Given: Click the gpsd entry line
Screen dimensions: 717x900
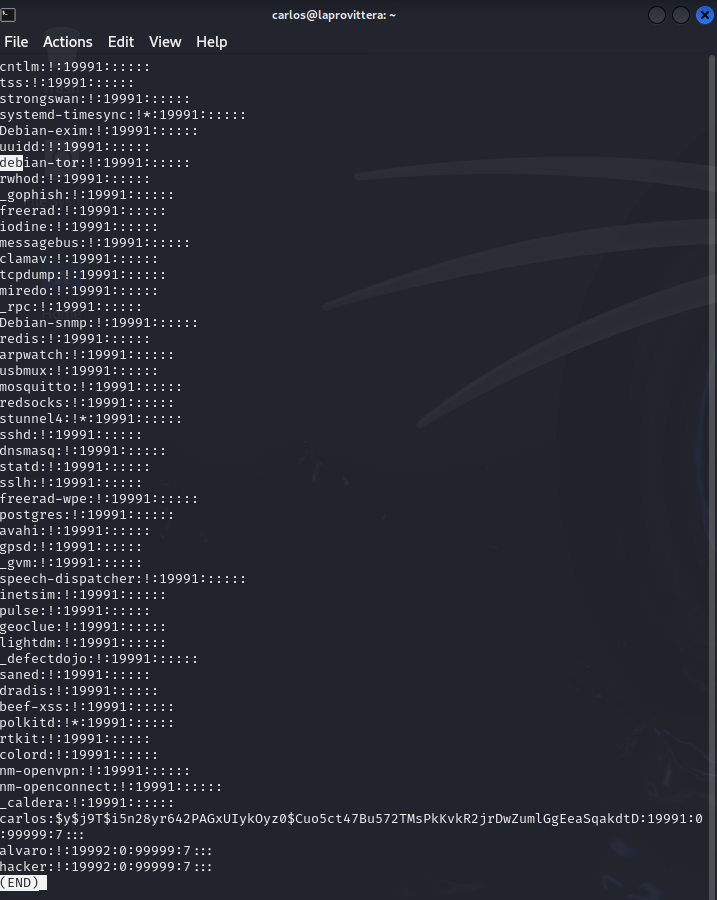Looking at the screenshot, I should pos(71,547).
